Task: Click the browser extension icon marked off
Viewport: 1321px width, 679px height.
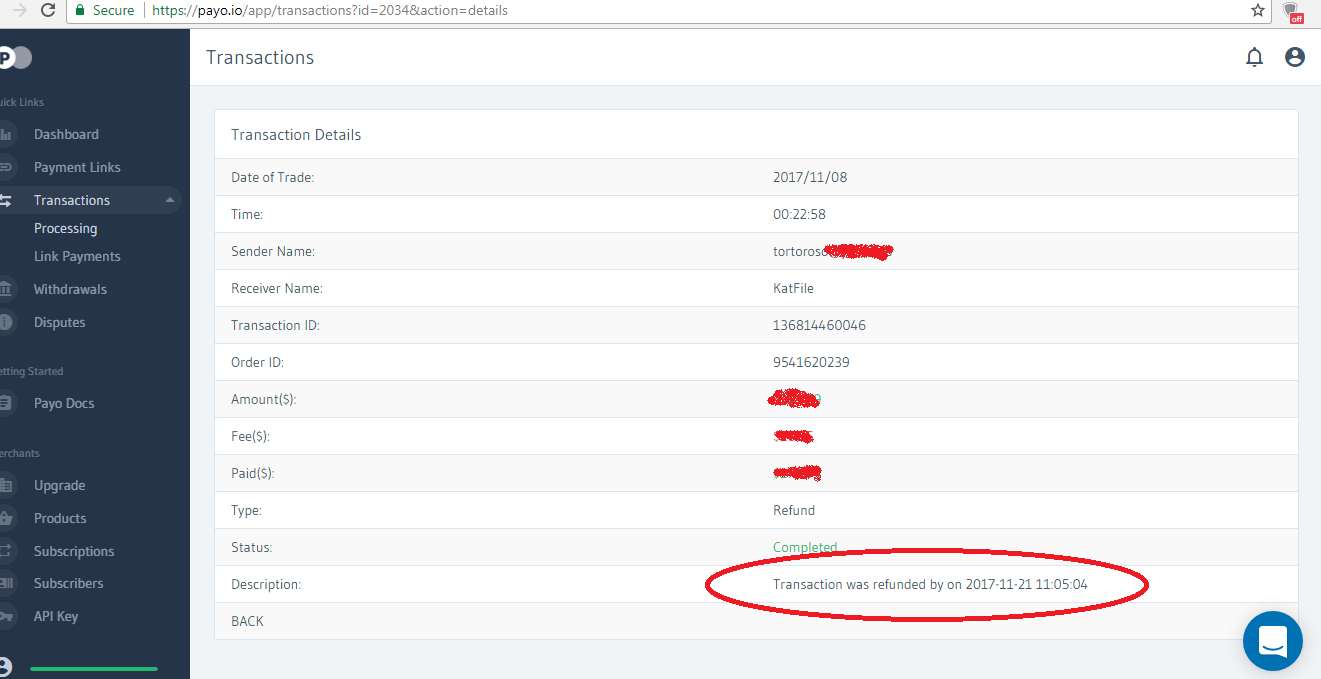Action: point(1294,11)
